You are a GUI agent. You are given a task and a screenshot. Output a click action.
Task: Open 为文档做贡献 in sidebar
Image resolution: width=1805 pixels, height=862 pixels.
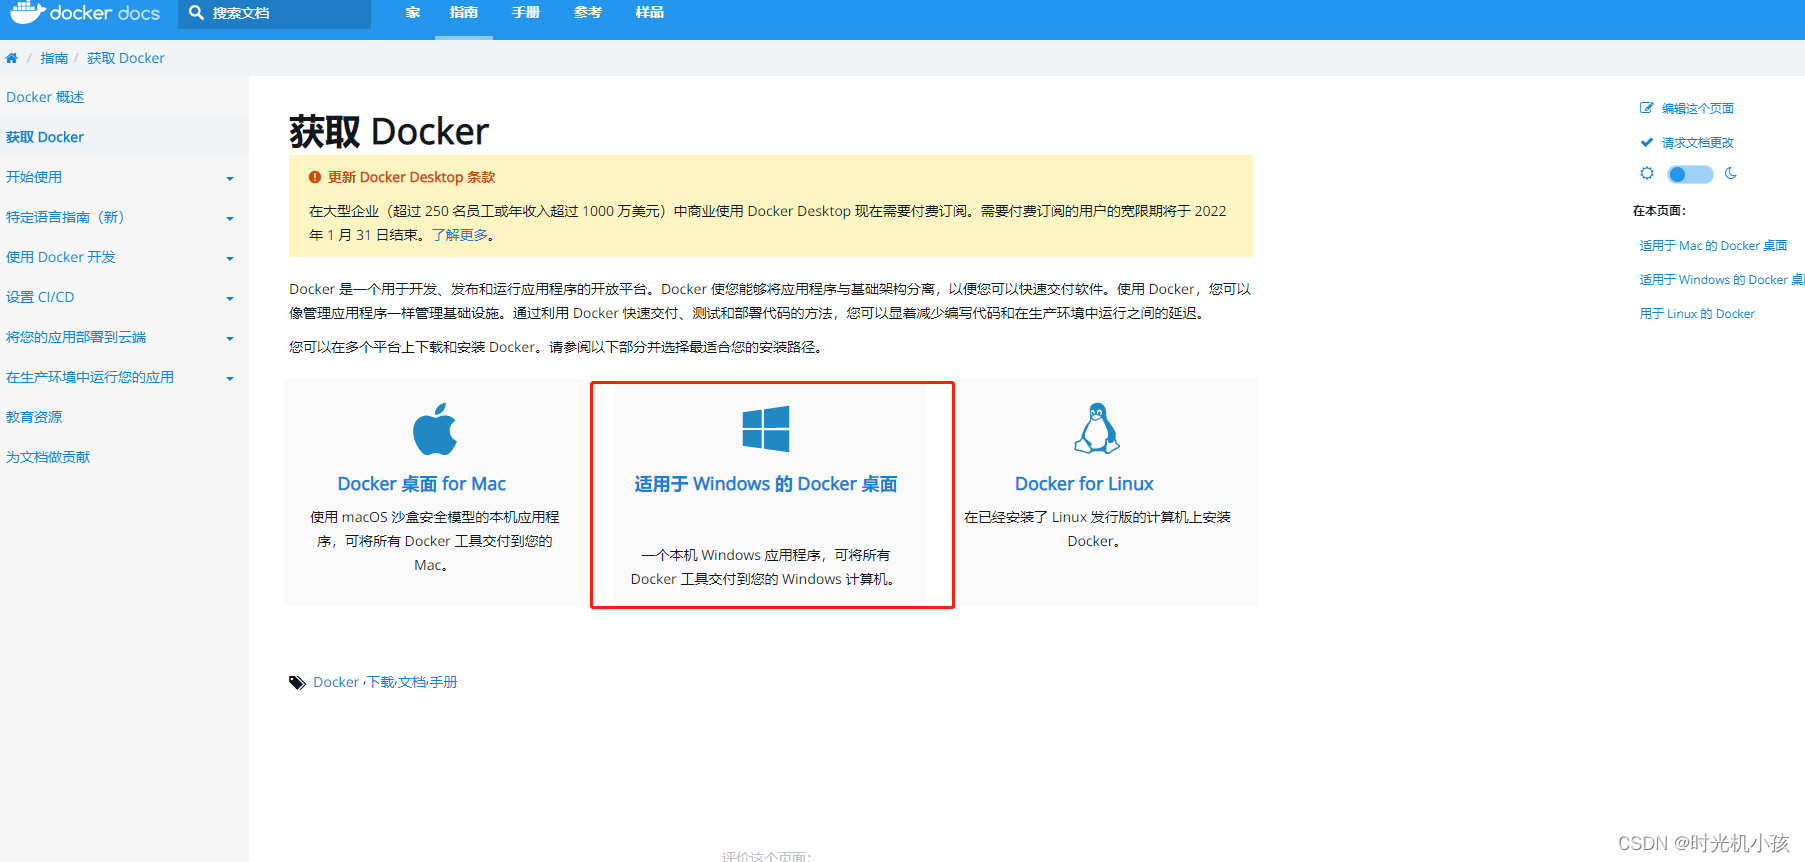tap(48, 457)
